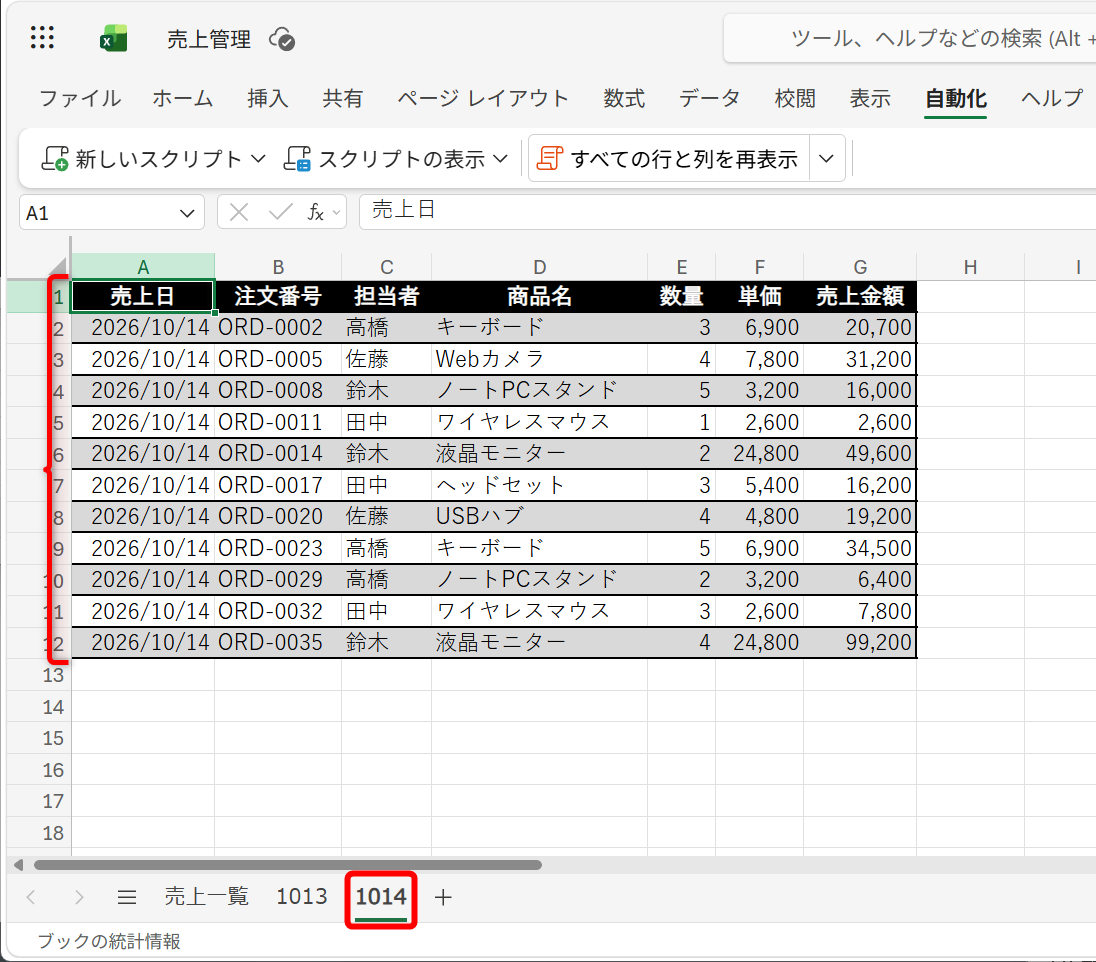Viewport: 1096px width, 962px height.
Task: Select cell with amount 99,200
Action: pos(860,642)
